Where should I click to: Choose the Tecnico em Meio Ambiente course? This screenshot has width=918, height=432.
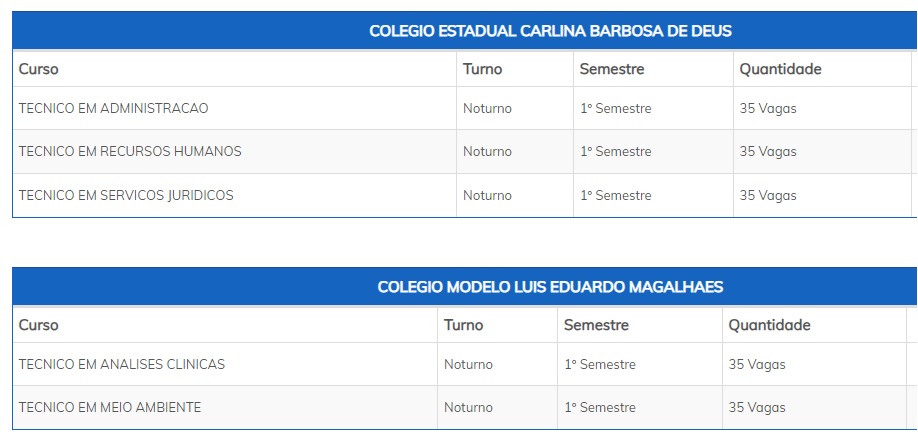(110, 407)
